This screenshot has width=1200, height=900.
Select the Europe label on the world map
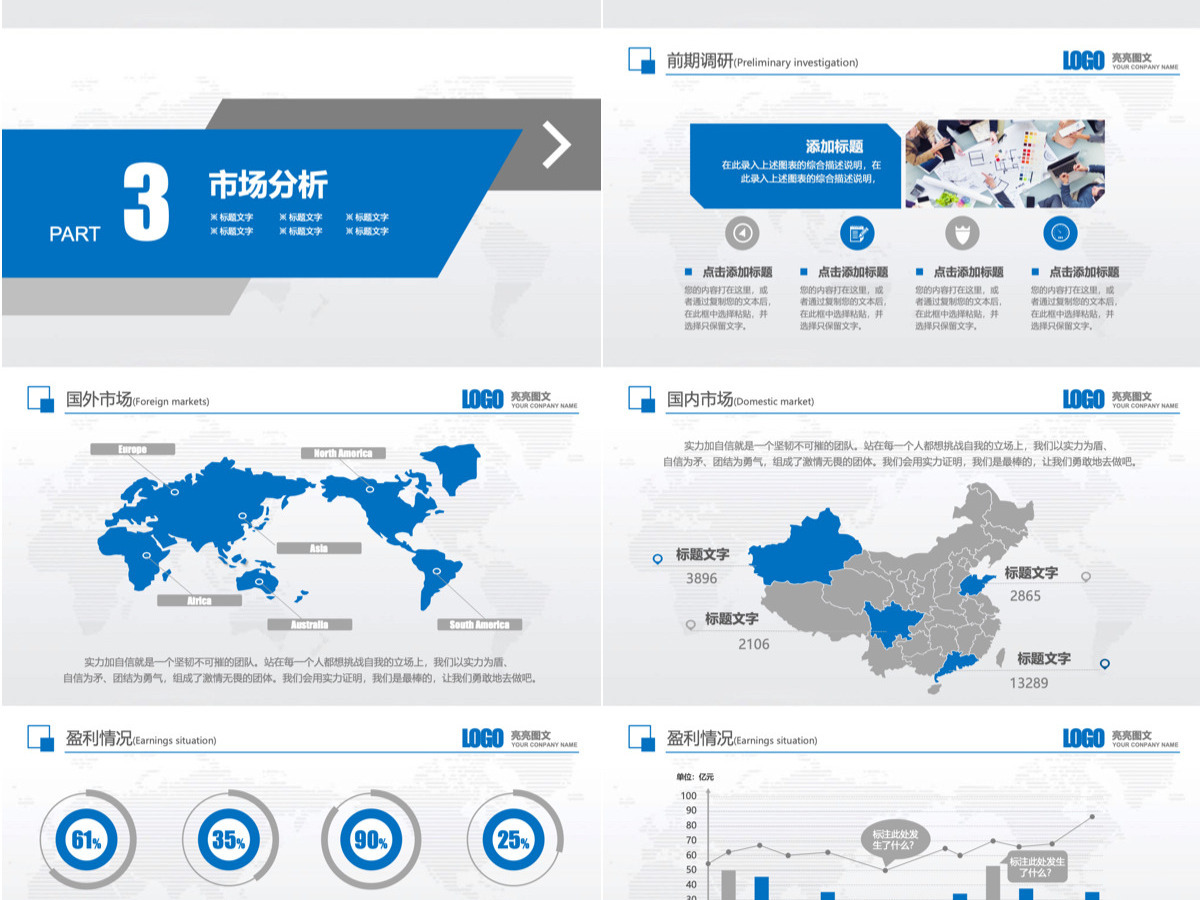pyautogui.click(x=132, y=449)
